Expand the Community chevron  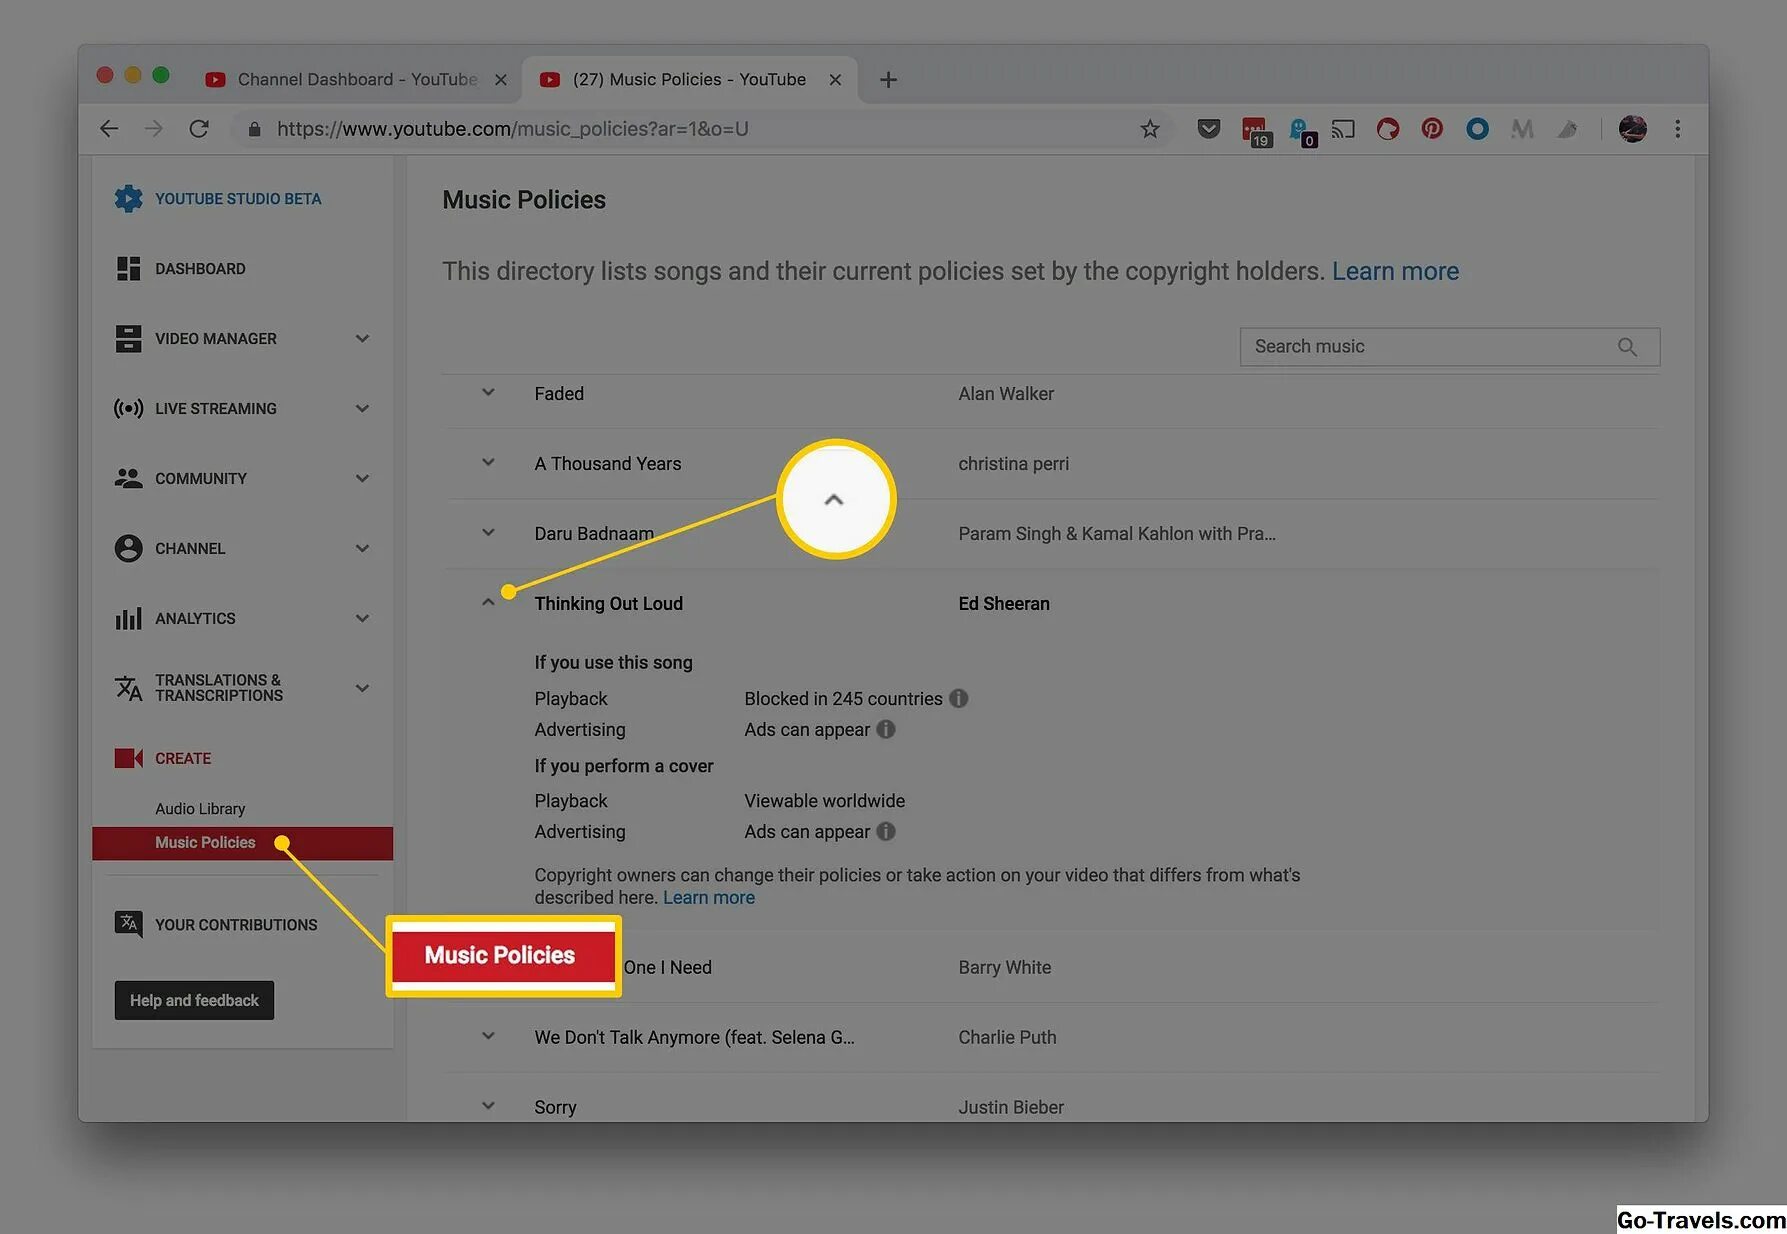tap(362, 478)
